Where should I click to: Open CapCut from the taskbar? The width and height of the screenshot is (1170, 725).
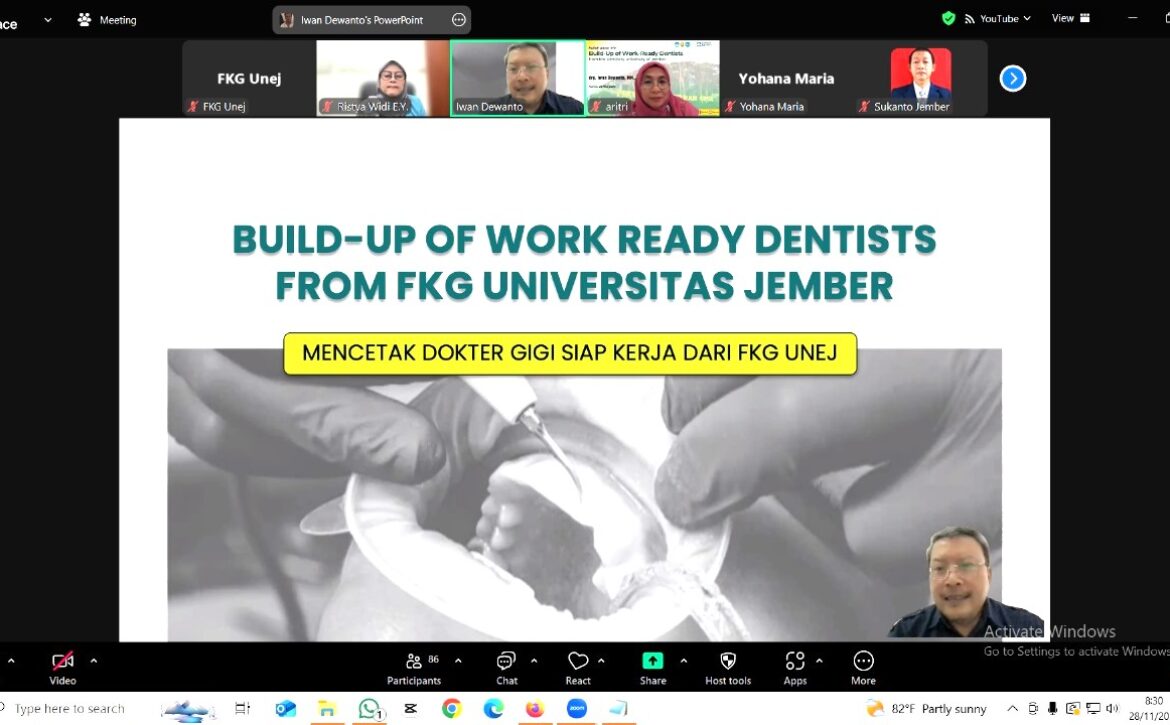pos(410,709)
